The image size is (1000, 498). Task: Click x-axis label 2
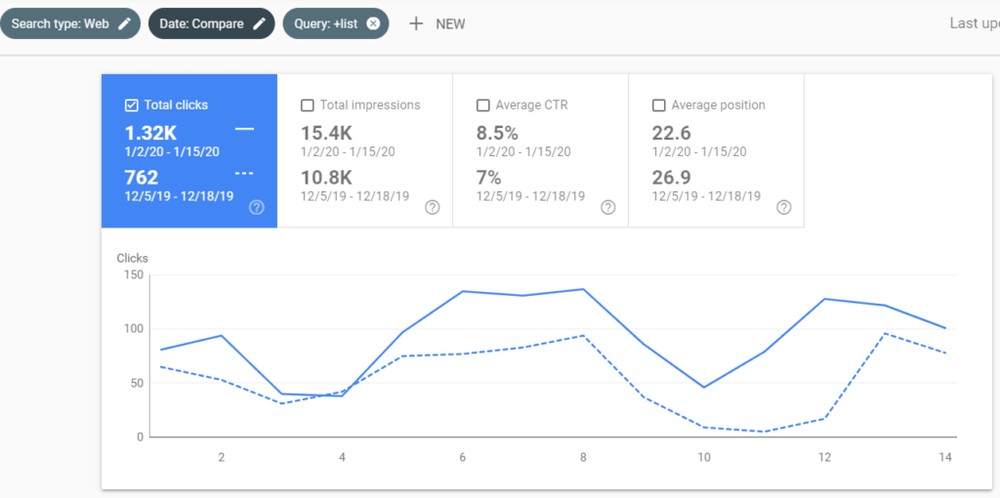coord(221,457)
